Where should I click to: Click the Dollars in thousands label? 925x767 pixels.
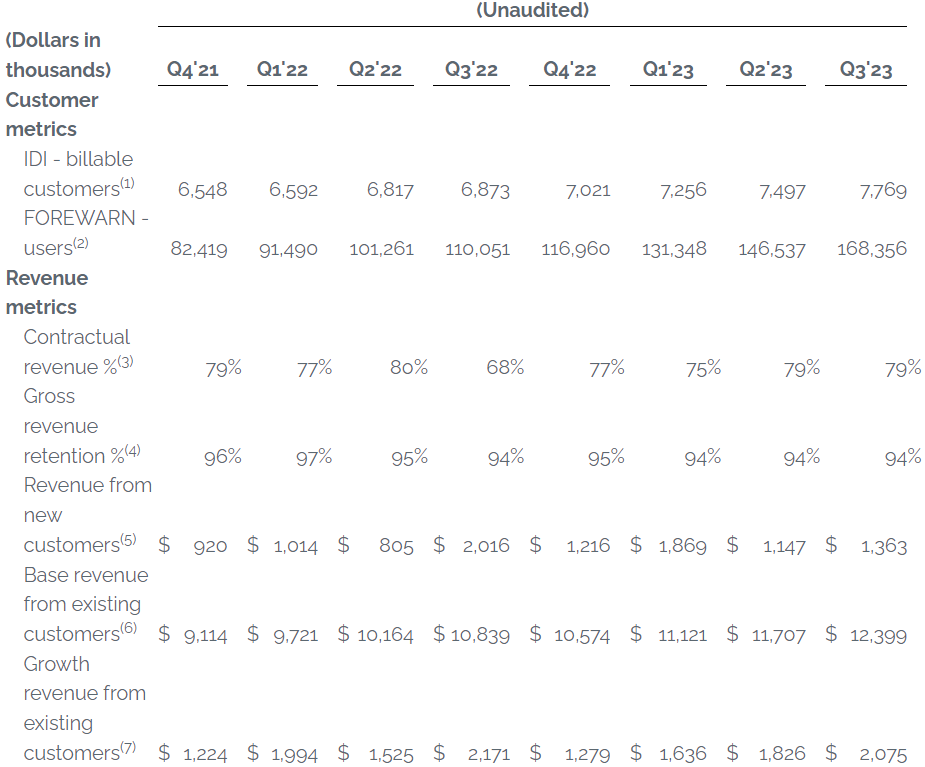tap(56, 55)
